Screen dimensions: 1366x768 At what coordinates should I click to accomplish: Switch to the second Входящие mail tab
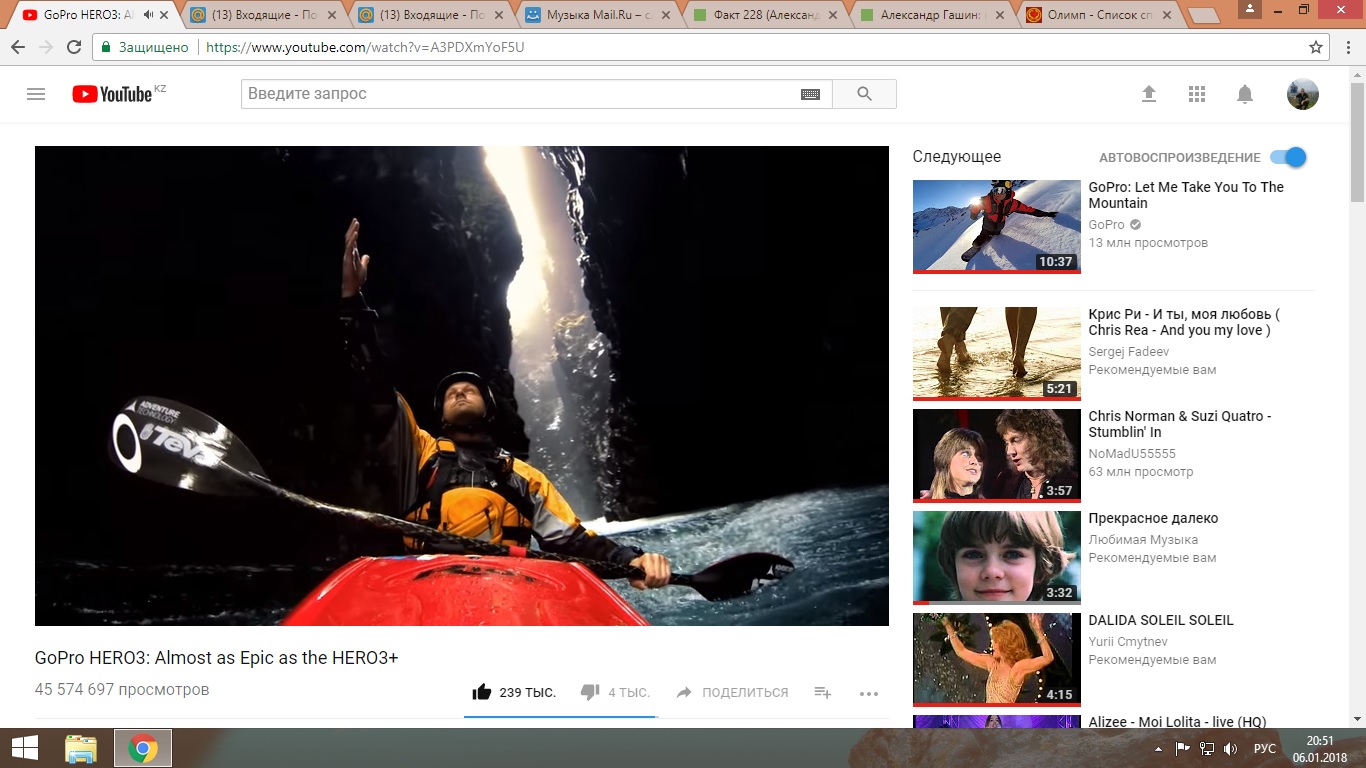click(x=431, y=15)
